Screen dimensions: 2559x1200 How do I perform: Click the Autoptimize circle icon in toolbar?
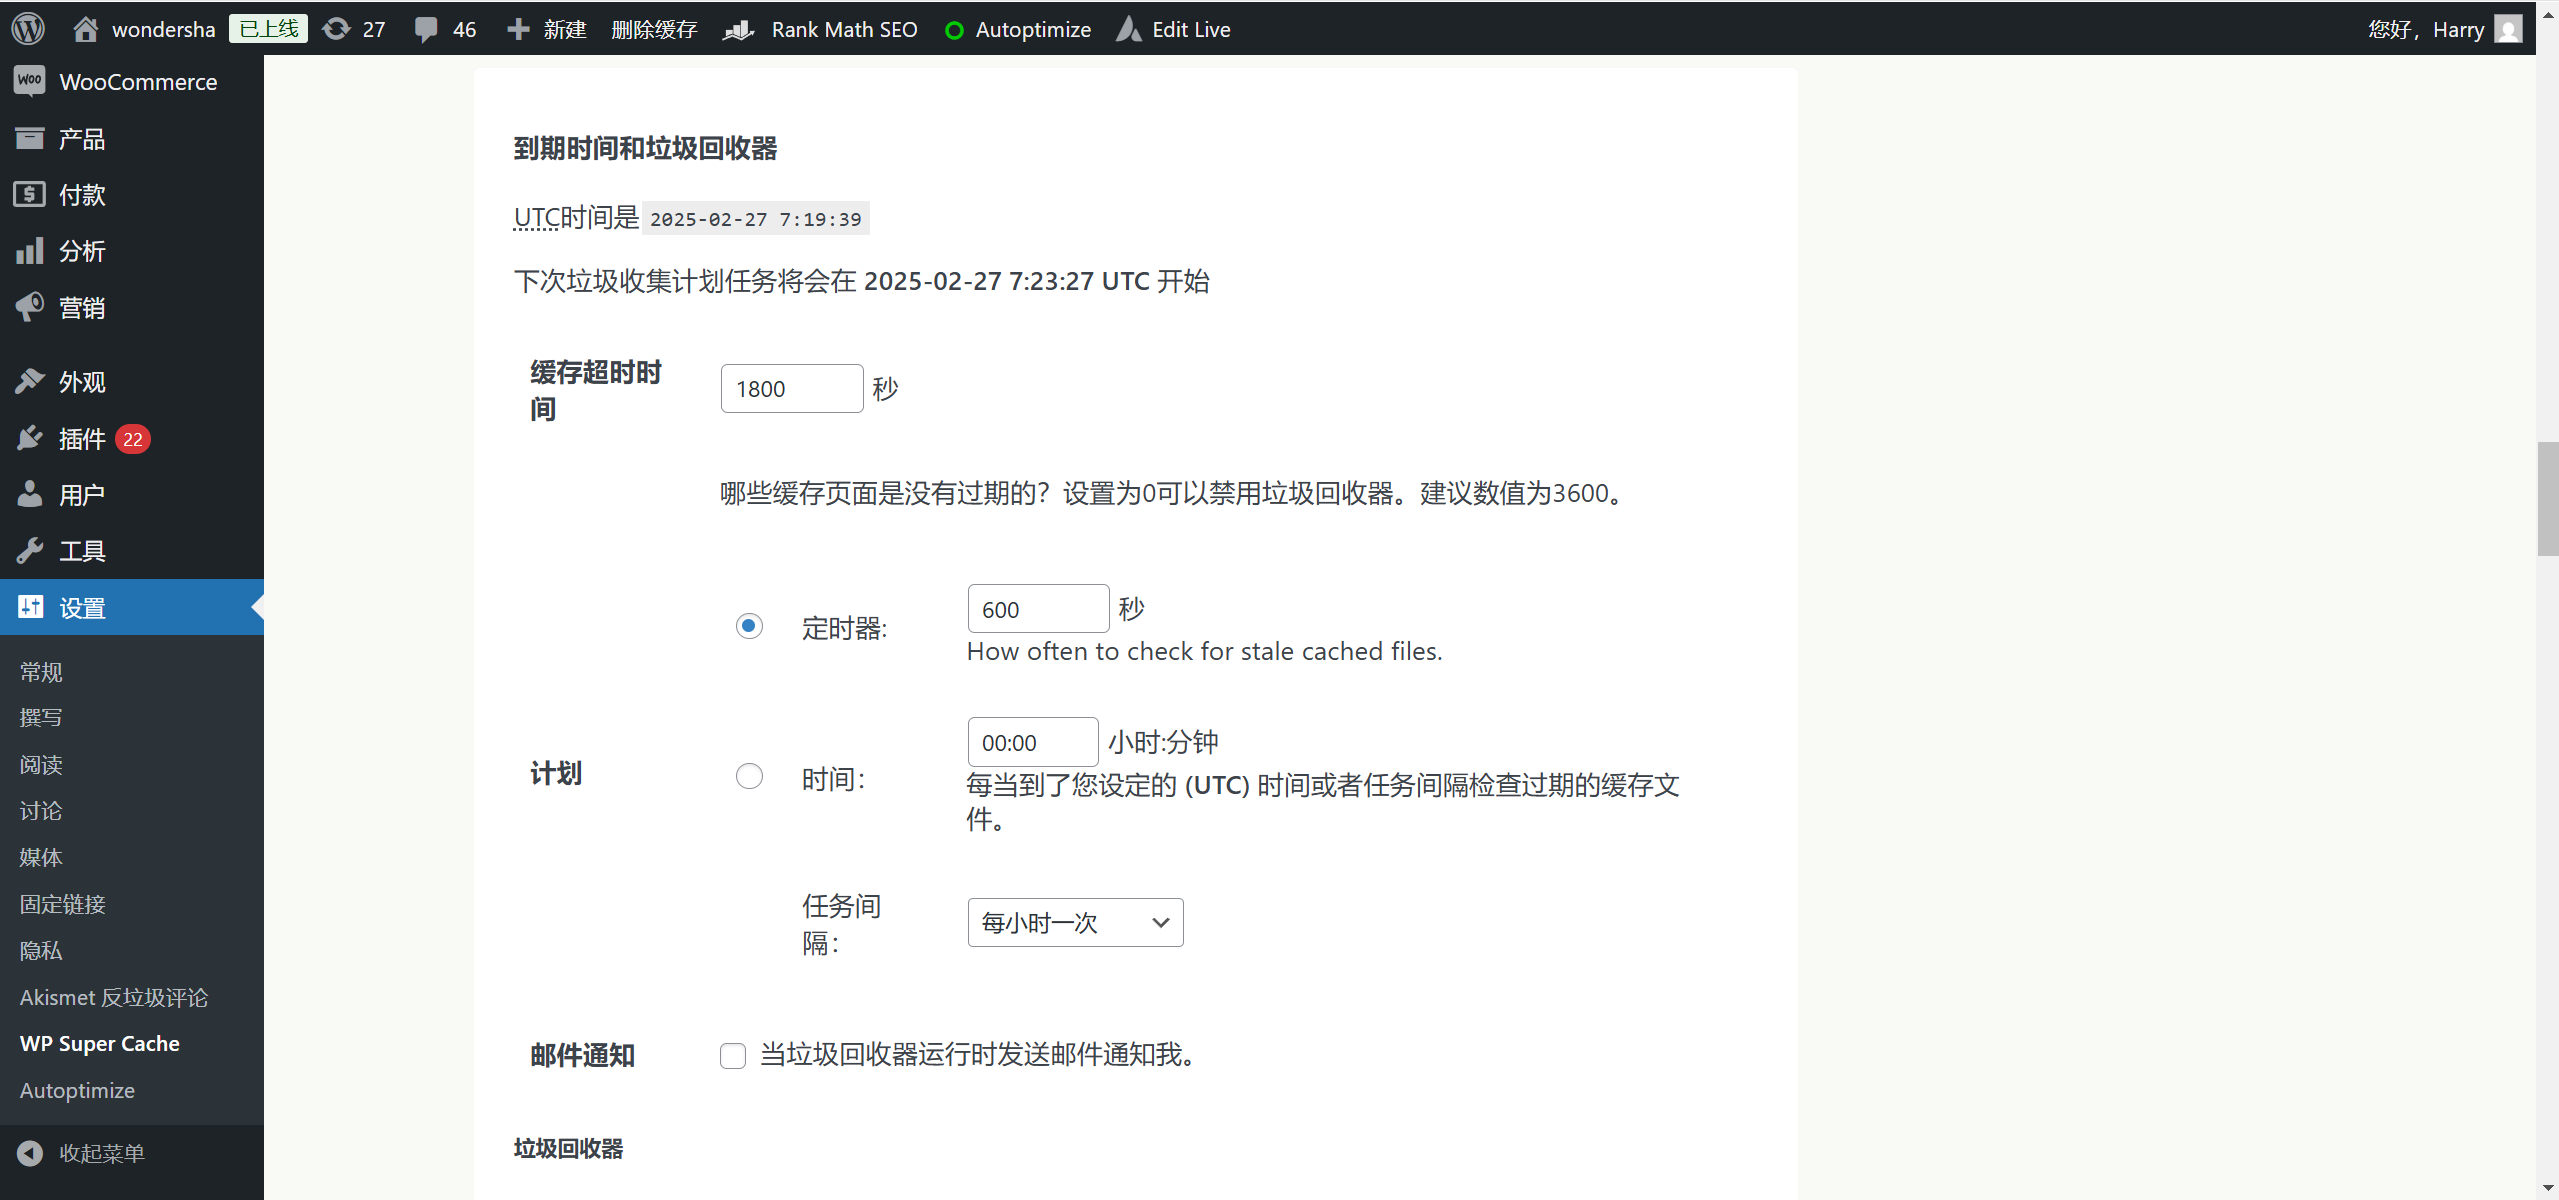955,28
